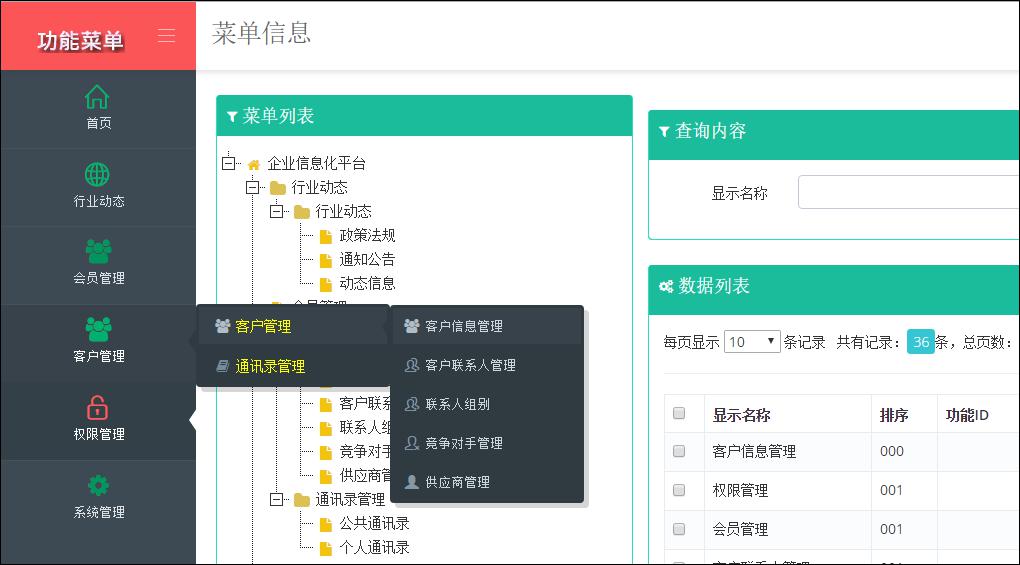Click the 功能菜单 sidebar title
1020x565 pixels.
point(80,40)
